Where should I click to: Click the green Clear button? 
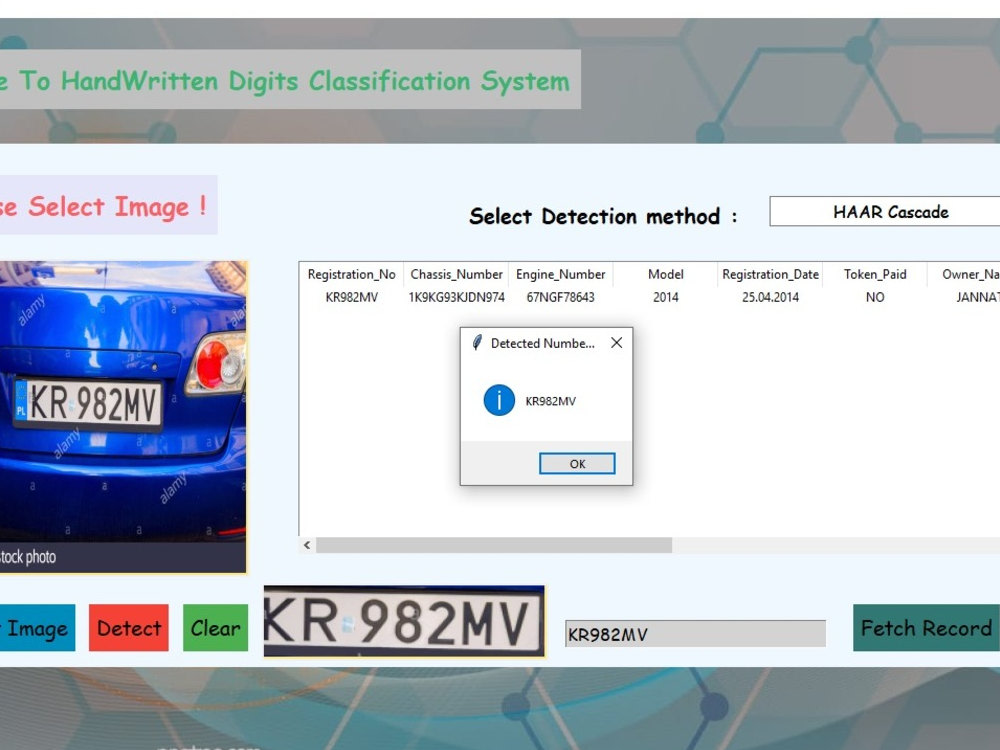tap(216, 628)
